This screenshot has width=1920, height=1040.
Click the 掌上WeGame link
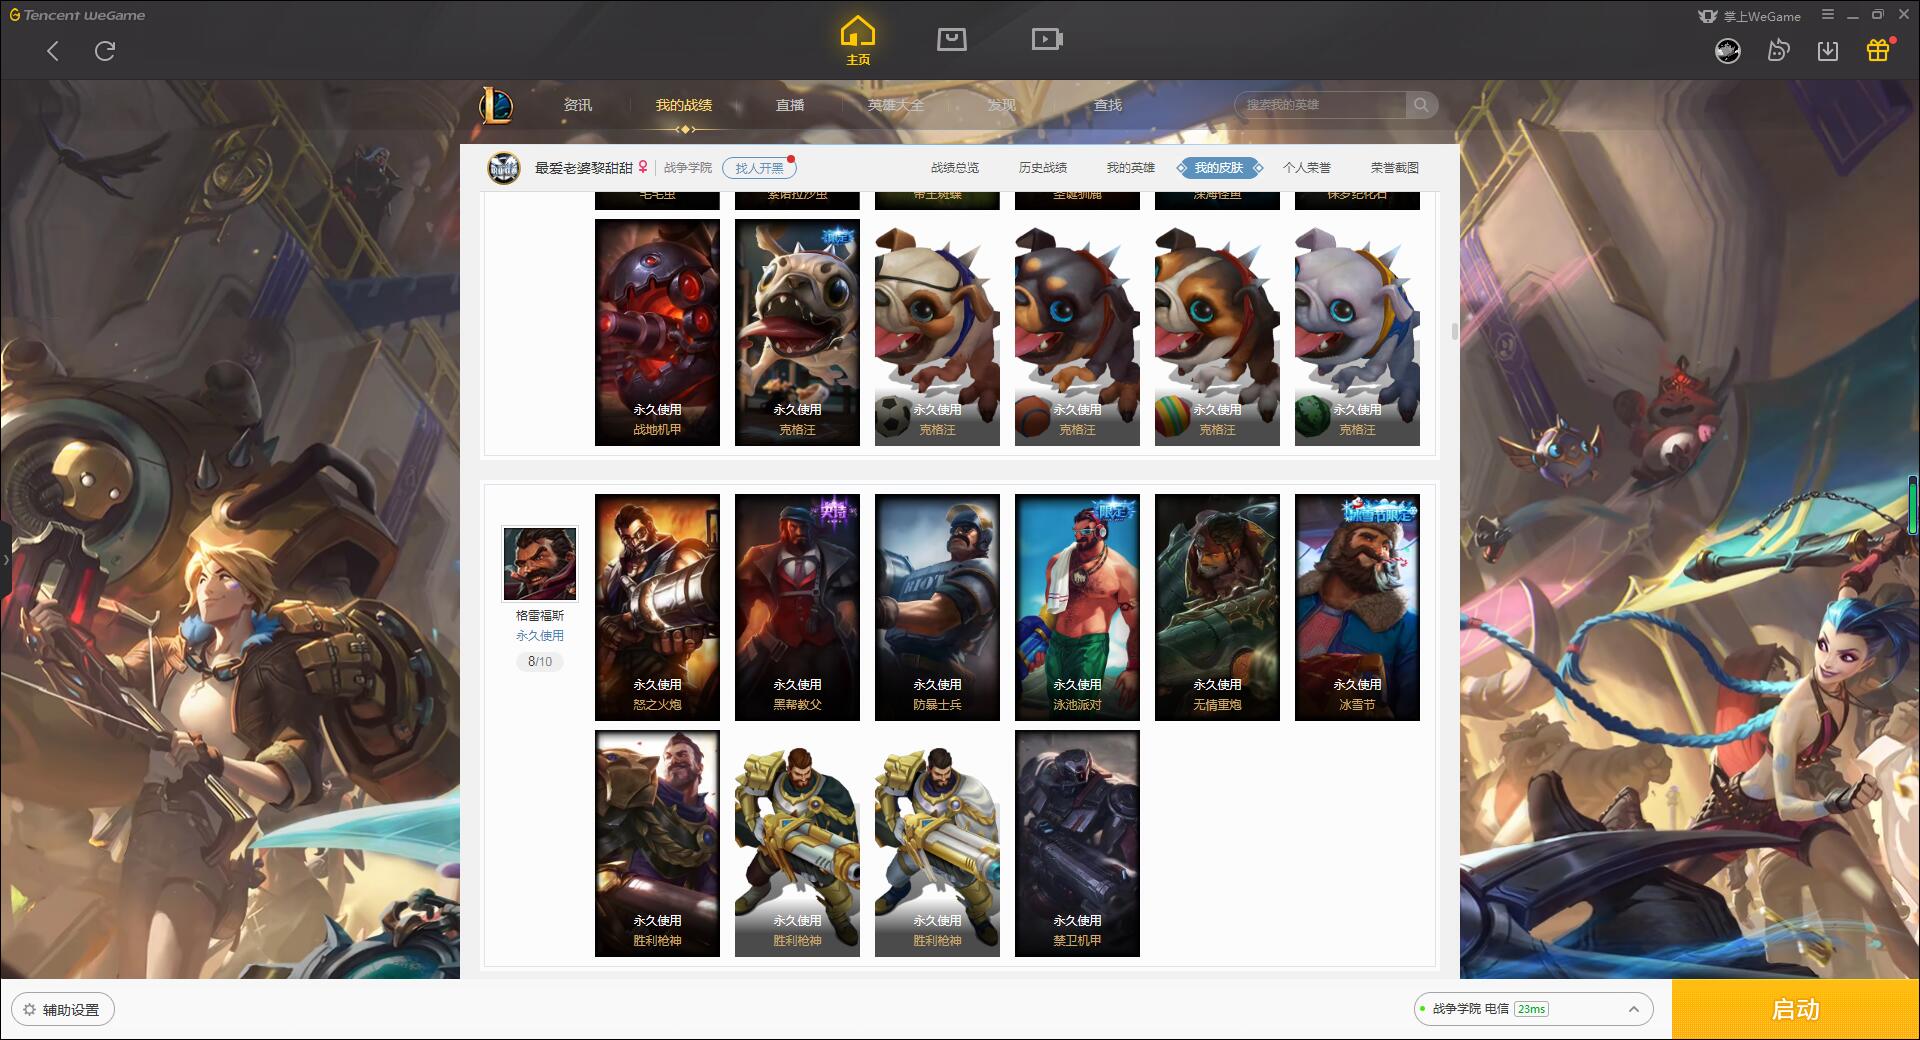(x=1749, y=16)
